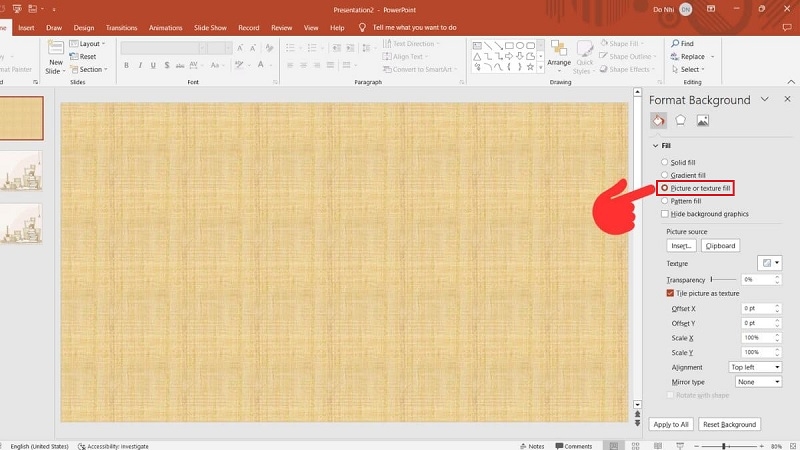The height and width of the screenshot is (450, 800).
Task: Open the Section dropdown
Action: point(89,69)
